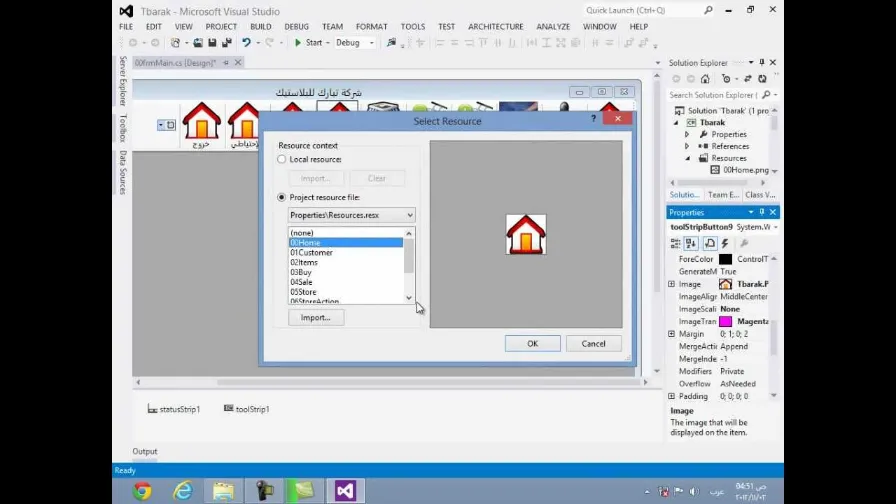896x504 pixels.
Task: Open the FORMAT menu
Action: (x=371, y=26)
